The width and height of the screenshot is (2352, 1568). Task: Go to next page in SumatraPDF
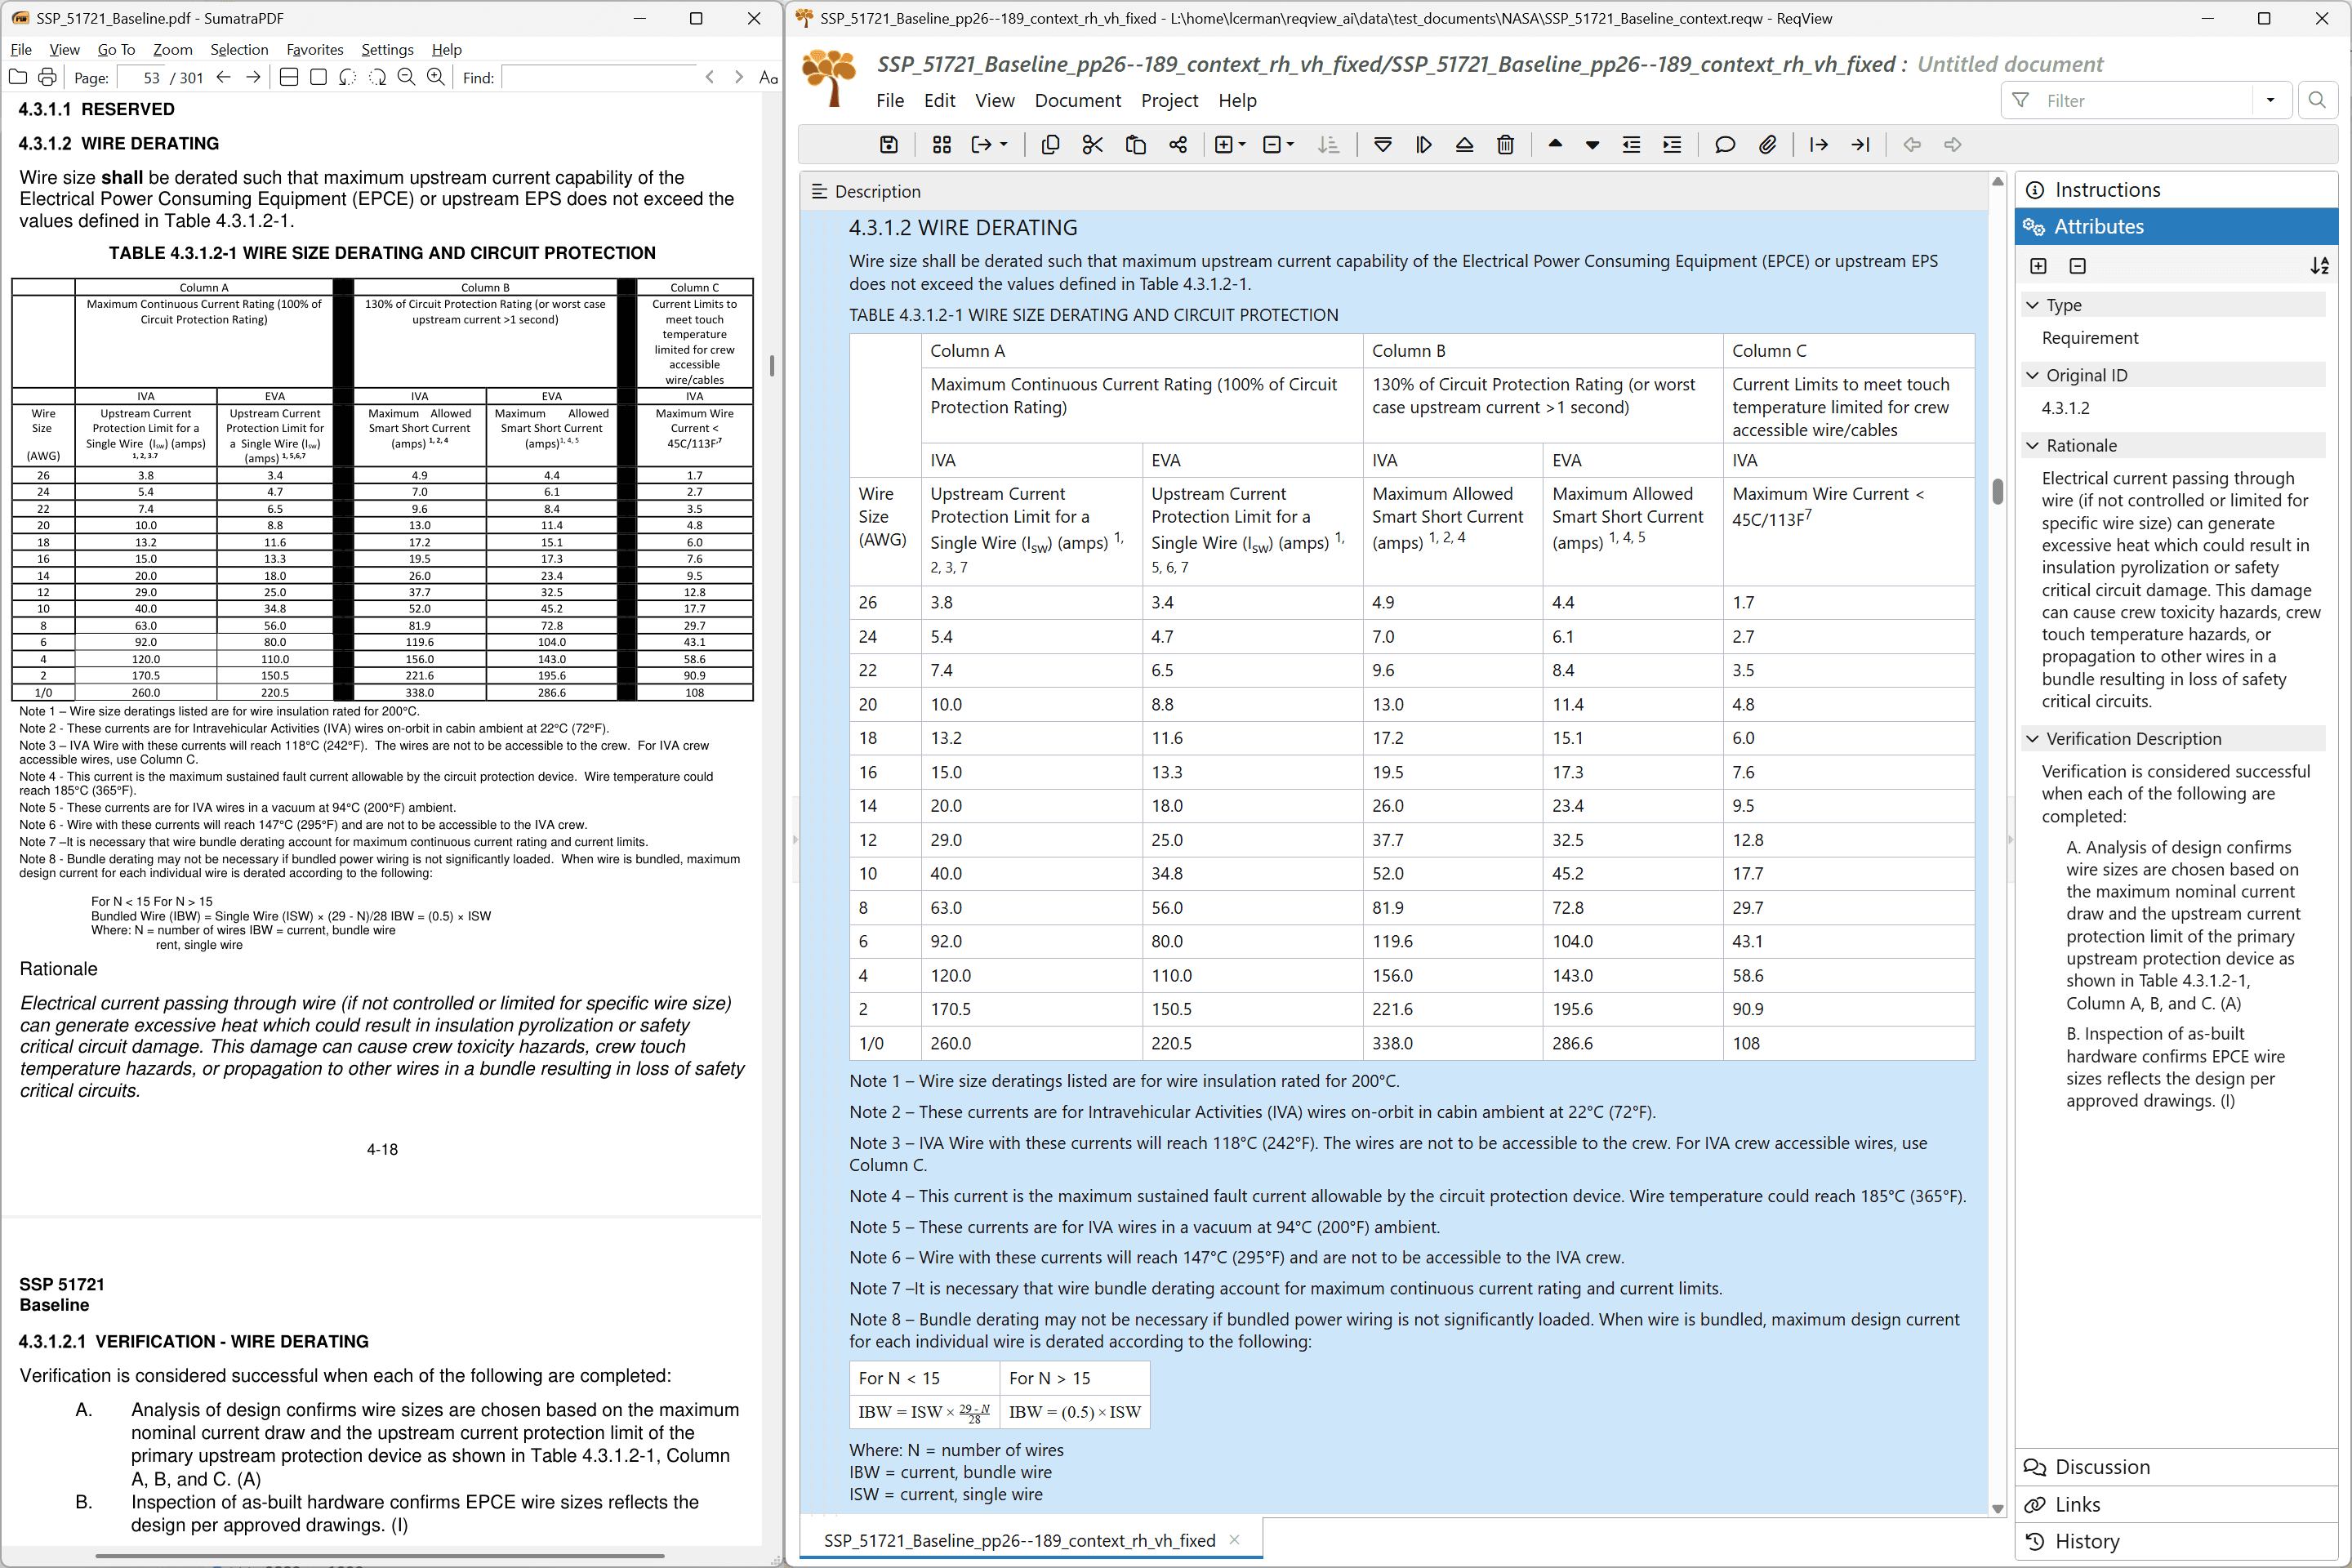253,77
